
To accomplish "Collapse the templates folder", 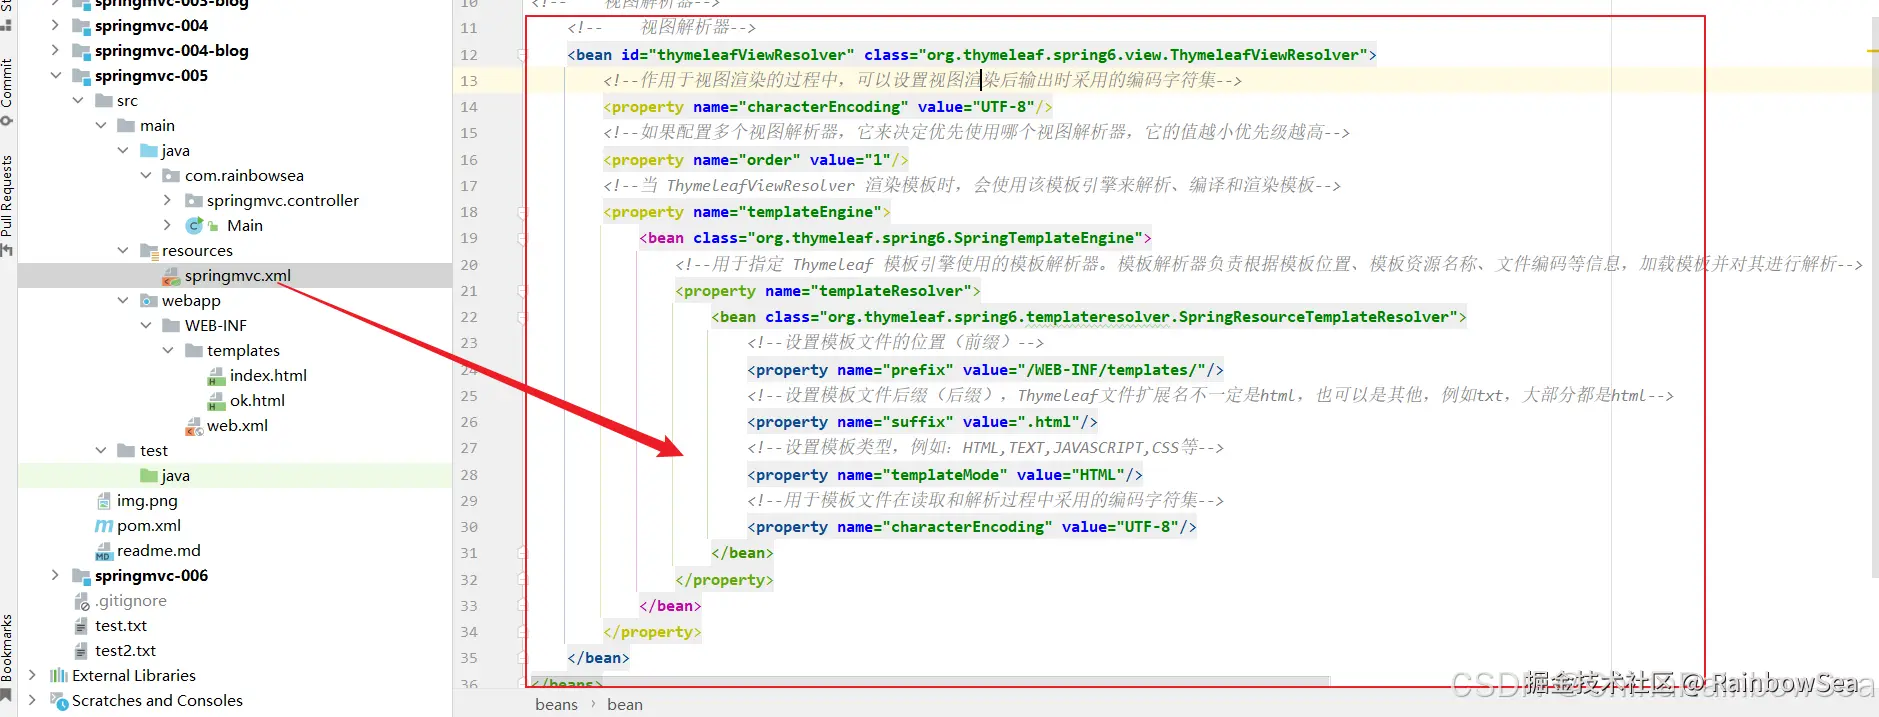I will tap(168, 350).
